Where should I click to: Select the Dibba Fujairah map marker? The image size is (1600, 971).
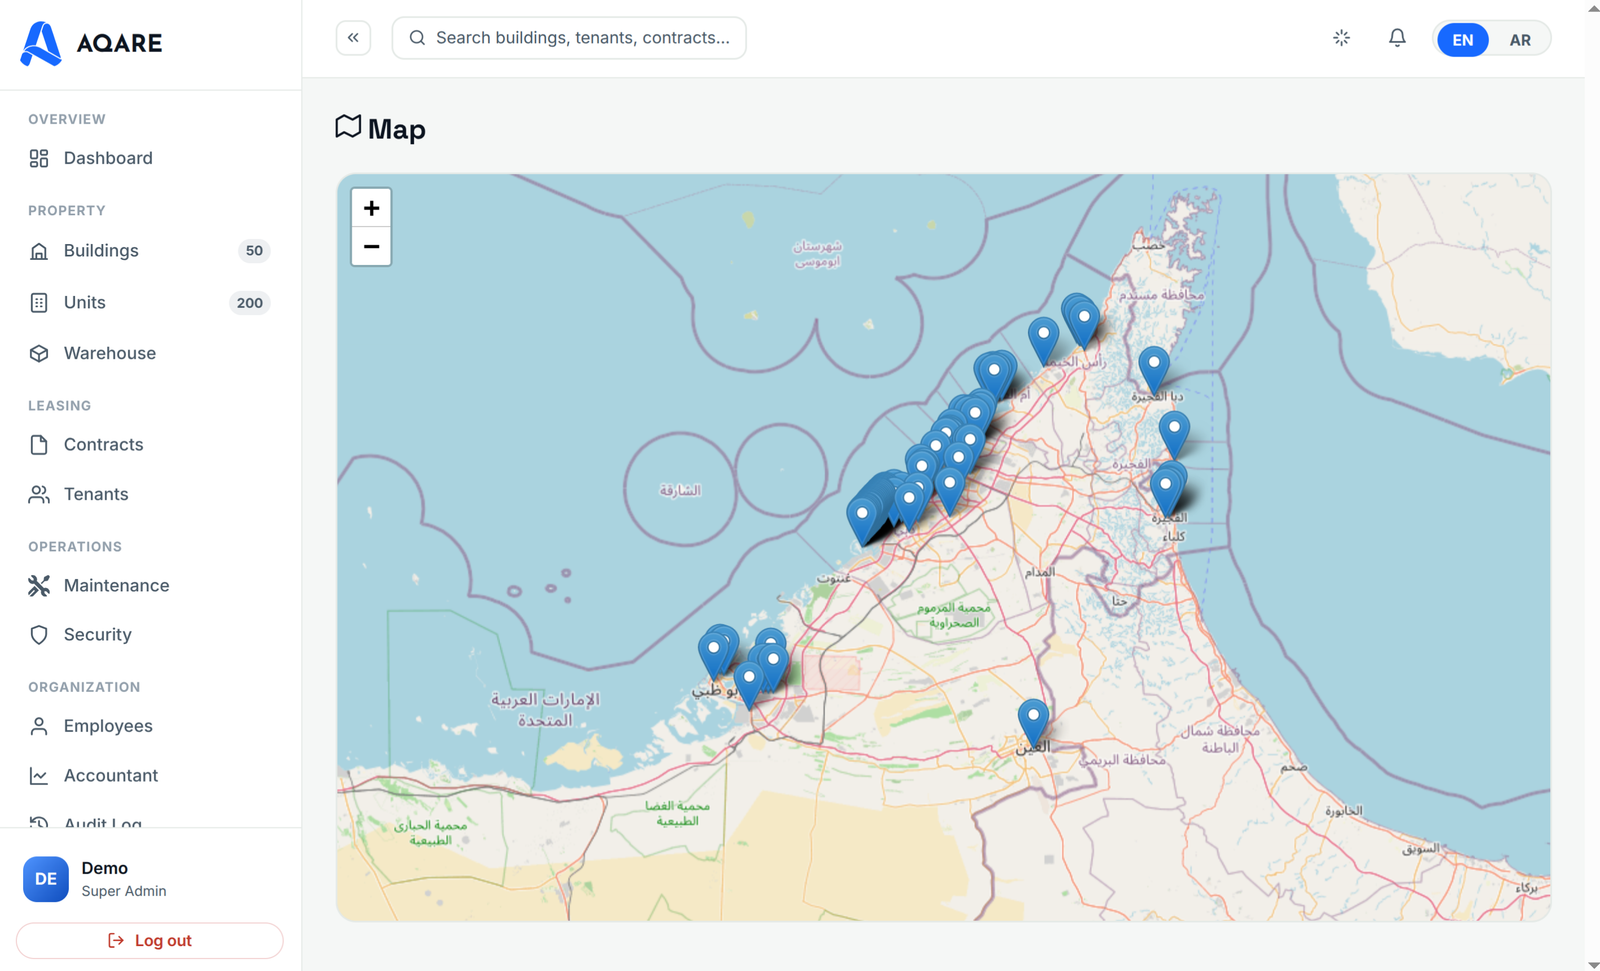(1154, 369)
